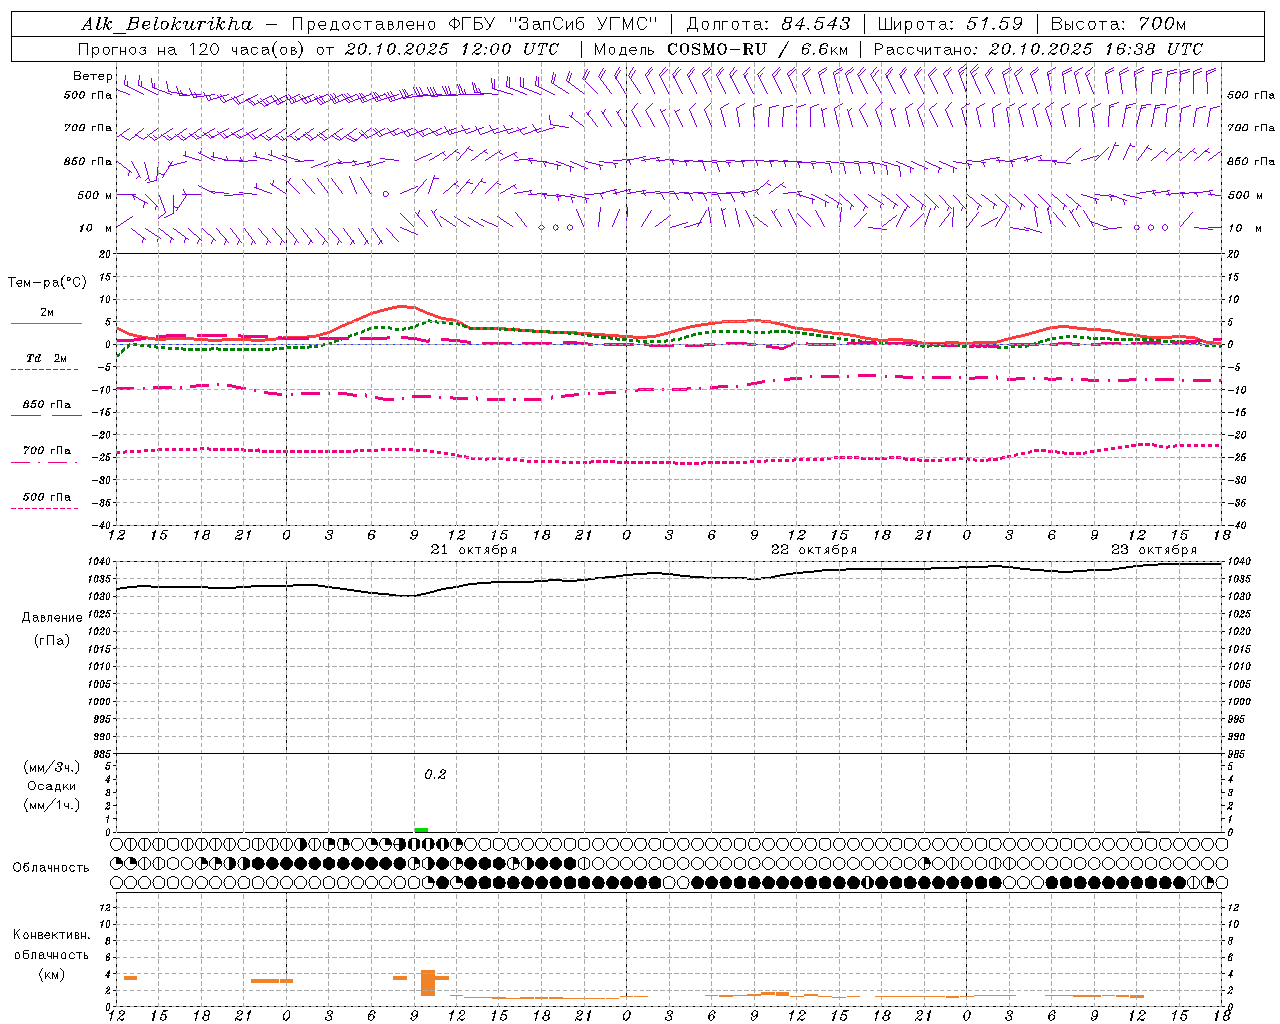The width and height of the screenshot is (1280, 1024).
Task: Select the Td 2м dew point legend entry
Action: (x=46, y=358)
